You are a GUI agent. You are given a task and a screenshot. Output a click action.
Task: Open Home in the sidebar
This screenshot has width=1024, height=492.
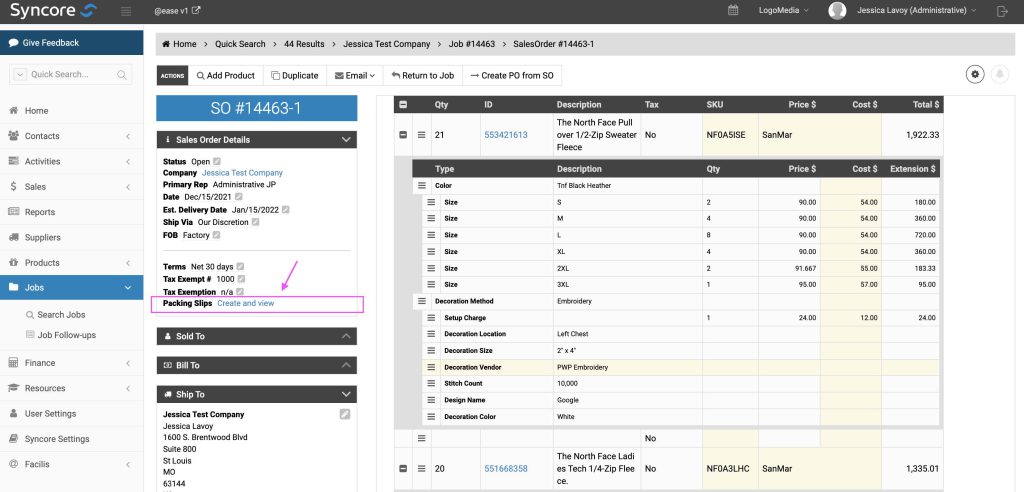(x=71, y=110)
